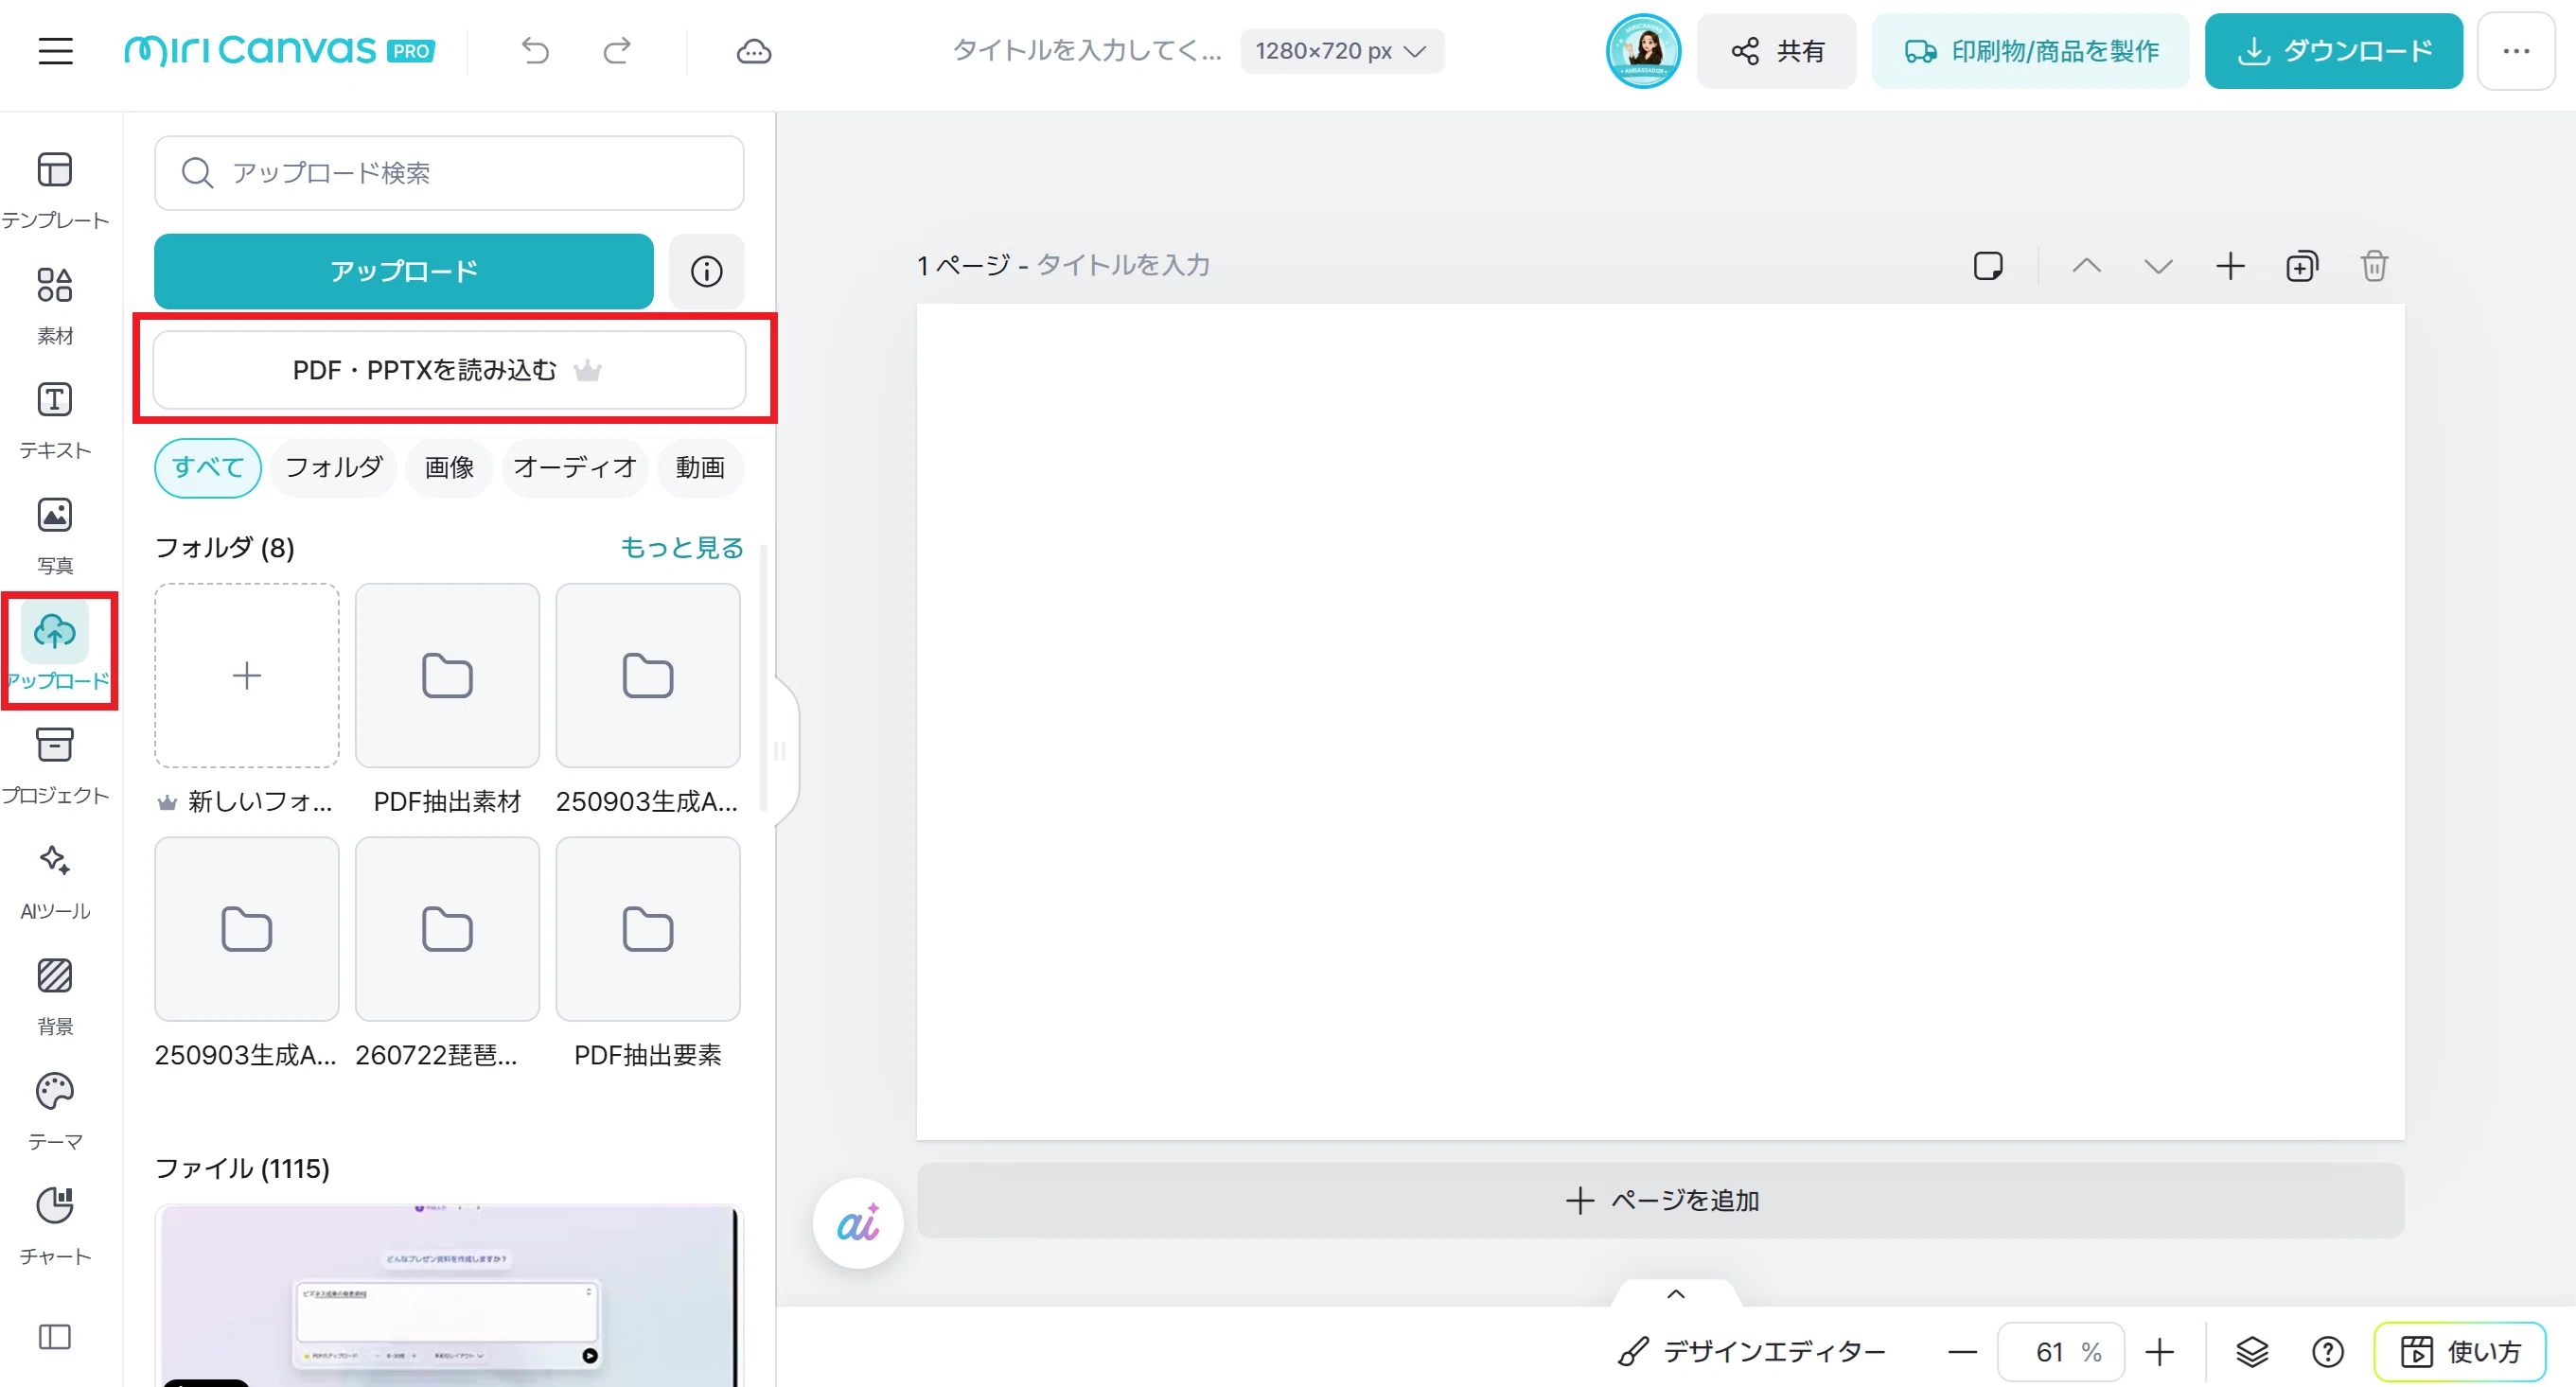
Task: Click the ダウンロード button
Action: pyautogui.click(x=2333, y=51)
